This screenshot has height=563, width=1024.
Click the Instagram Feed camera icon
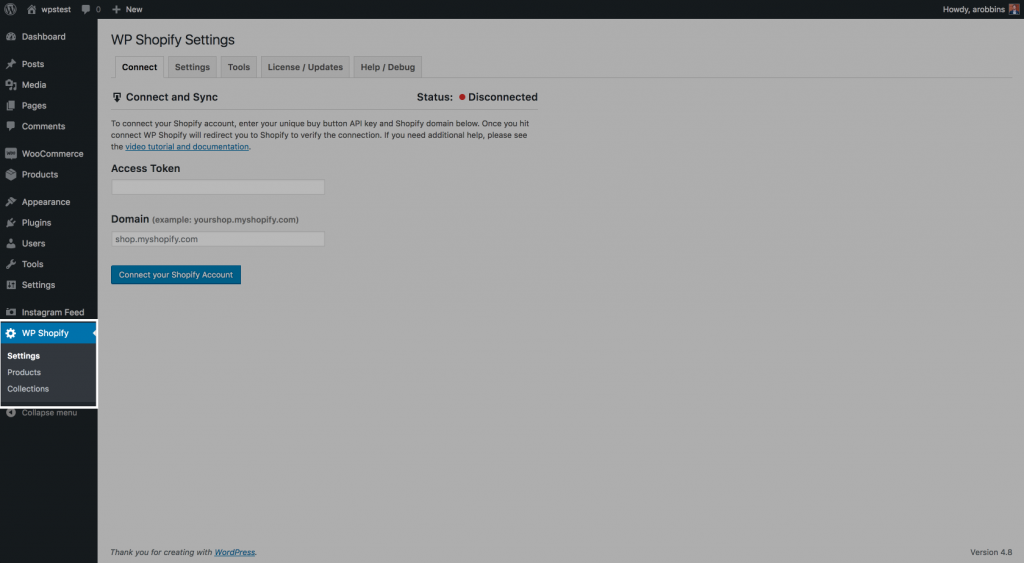[x=11, y=312]
